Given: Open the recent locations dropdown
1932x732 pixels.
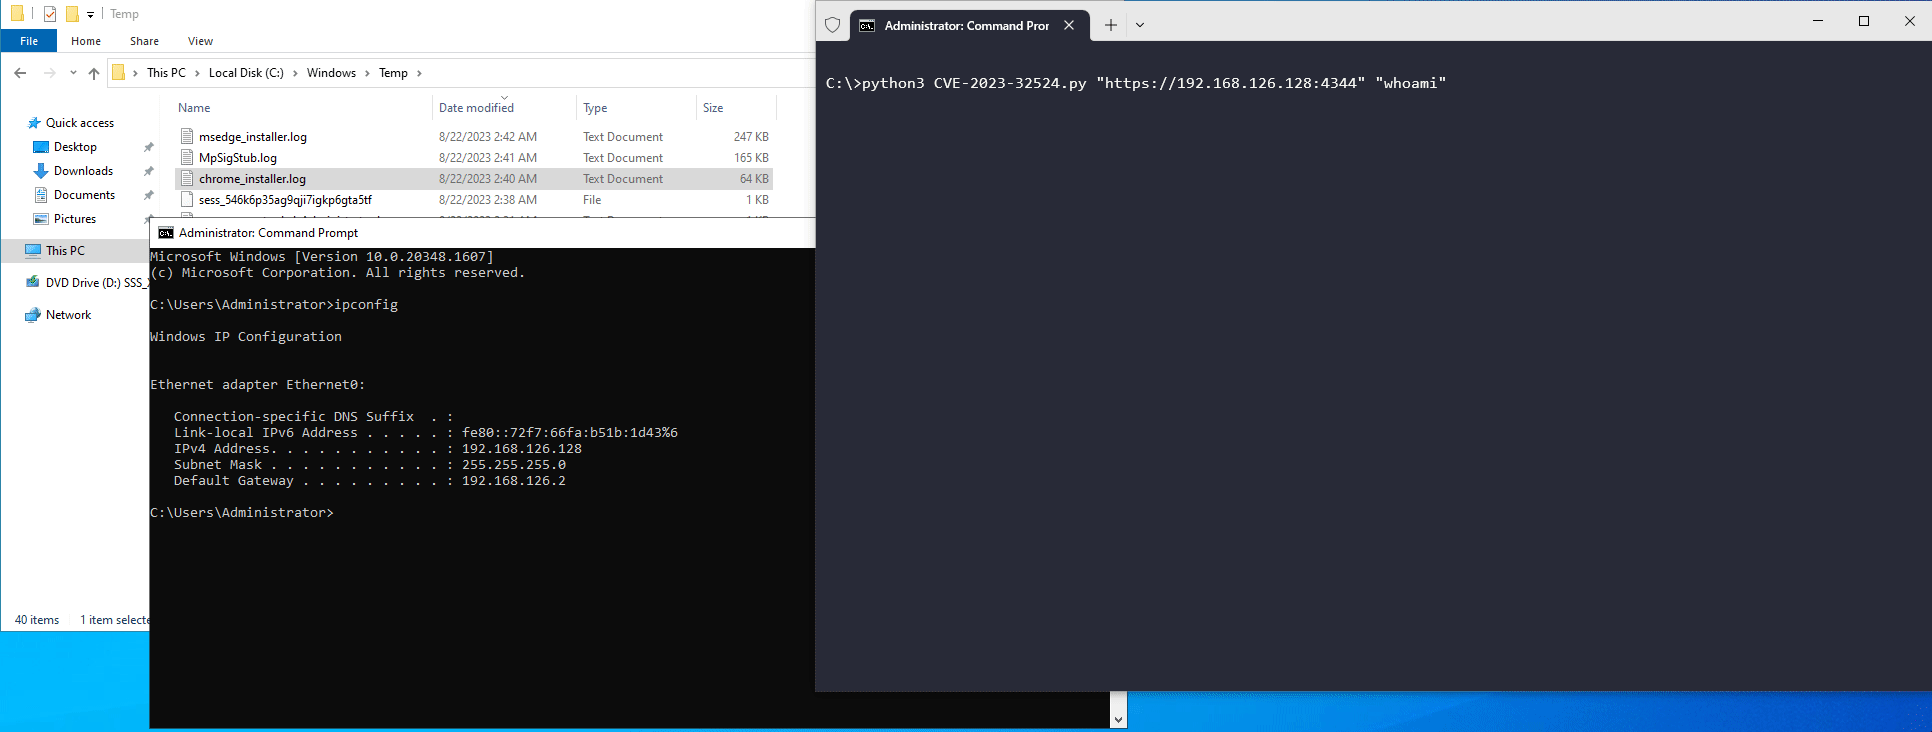Looking at the screenshot, I should 73,73.
